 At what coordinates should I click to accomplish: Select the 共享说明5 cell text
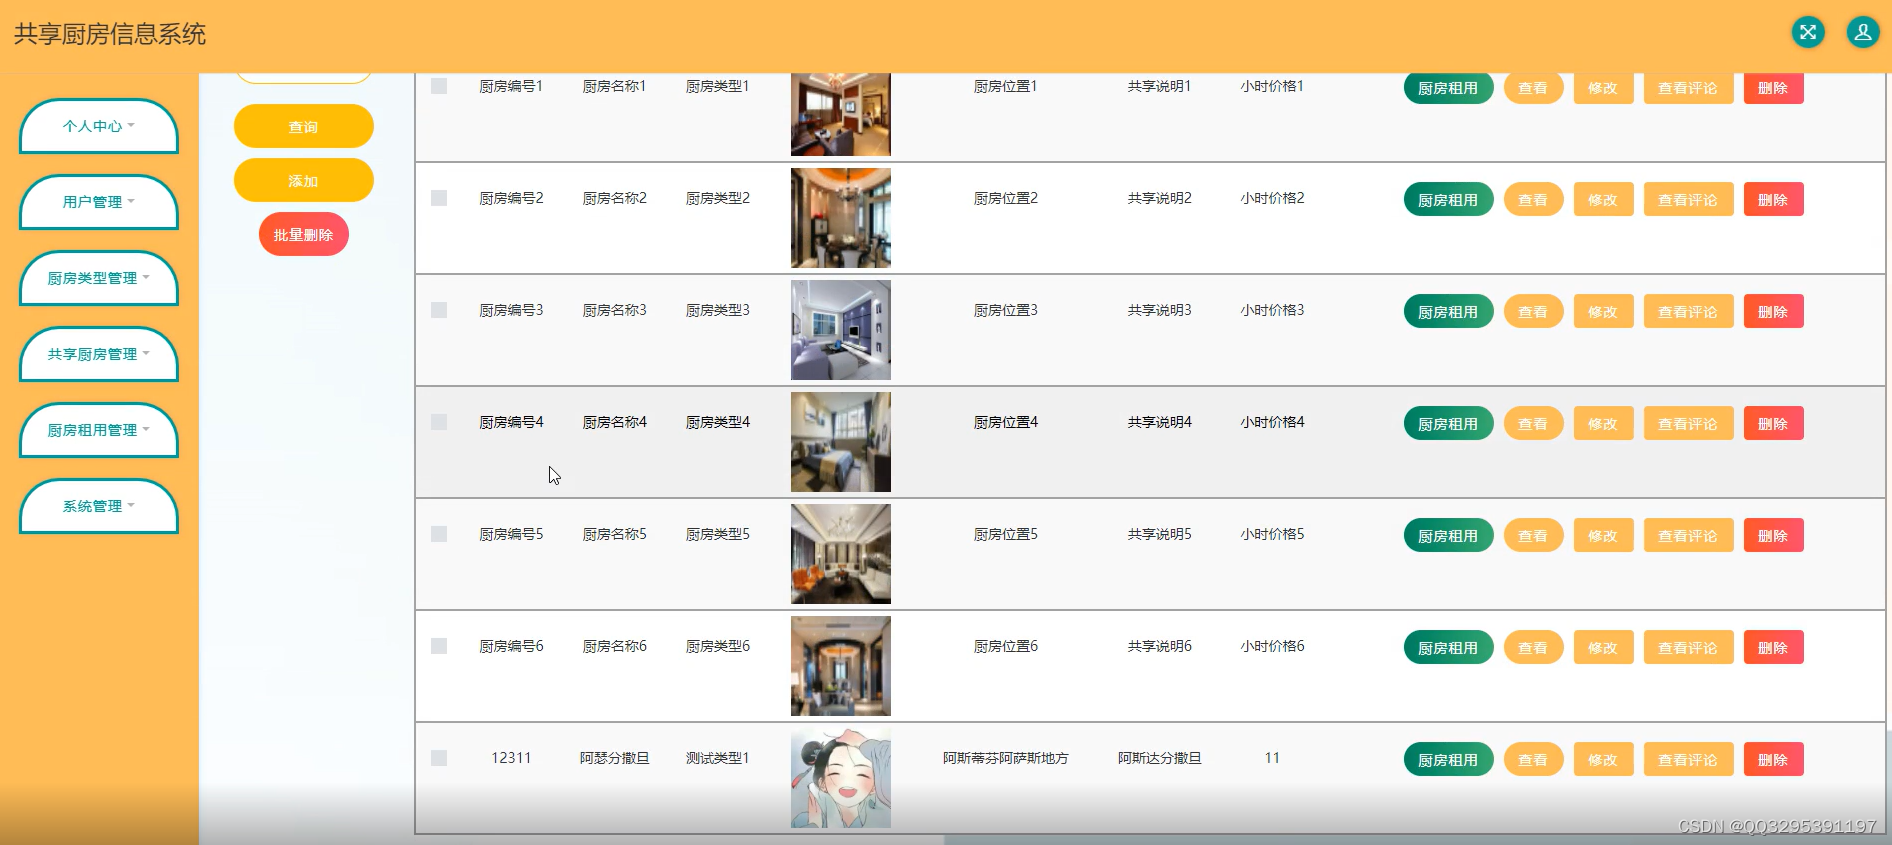[1160, 534]
